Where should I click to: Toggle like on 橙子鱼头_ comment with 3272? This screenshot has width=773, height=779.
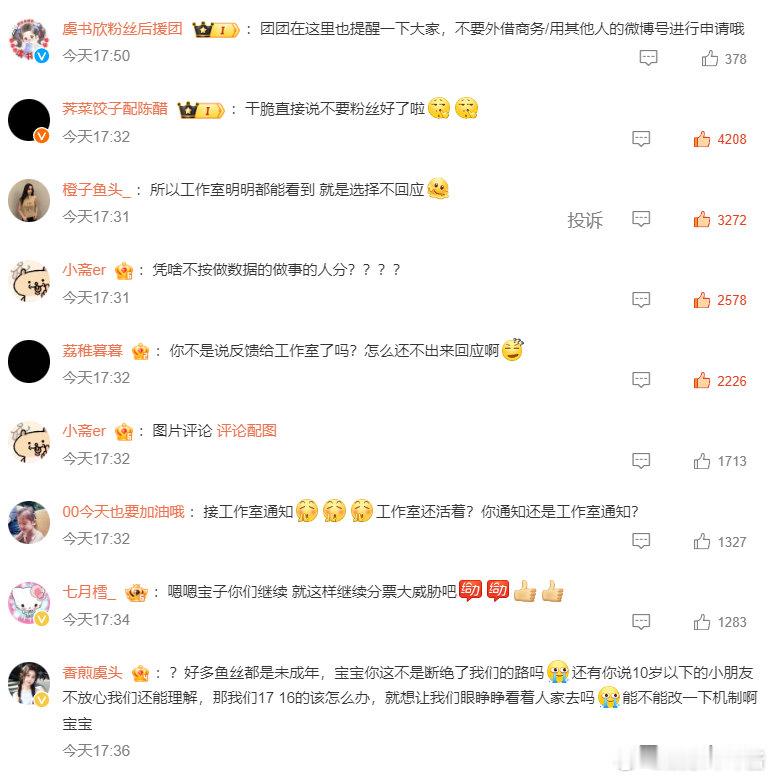pyautogui.click(x=701, y=220)
